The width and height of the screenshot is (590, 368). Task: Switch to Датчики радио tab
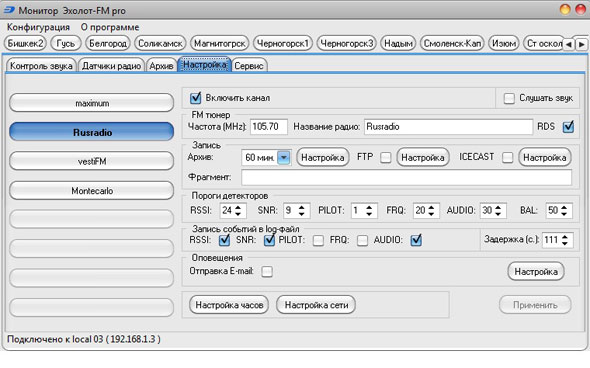pos(111,65)
